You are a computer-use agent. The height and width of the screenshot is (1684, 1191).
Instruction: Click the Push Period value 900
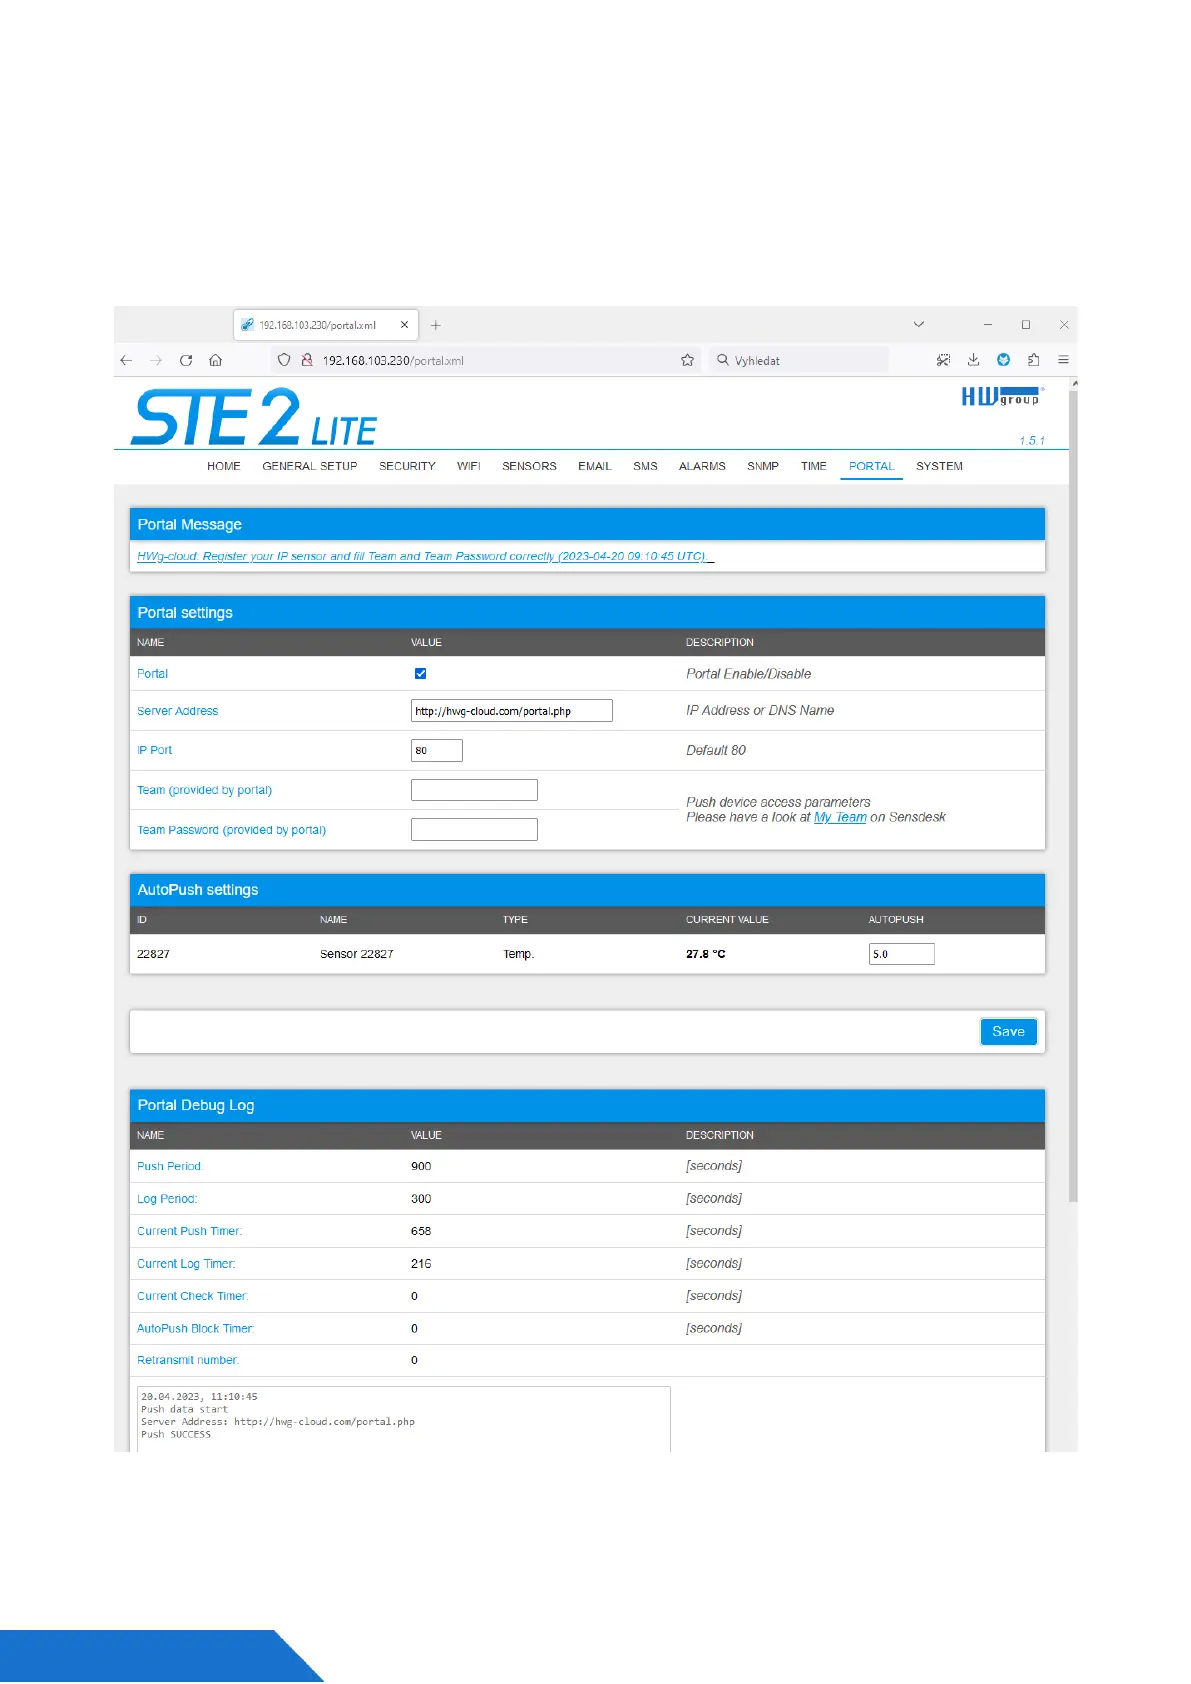click(x=421, y=1167)
